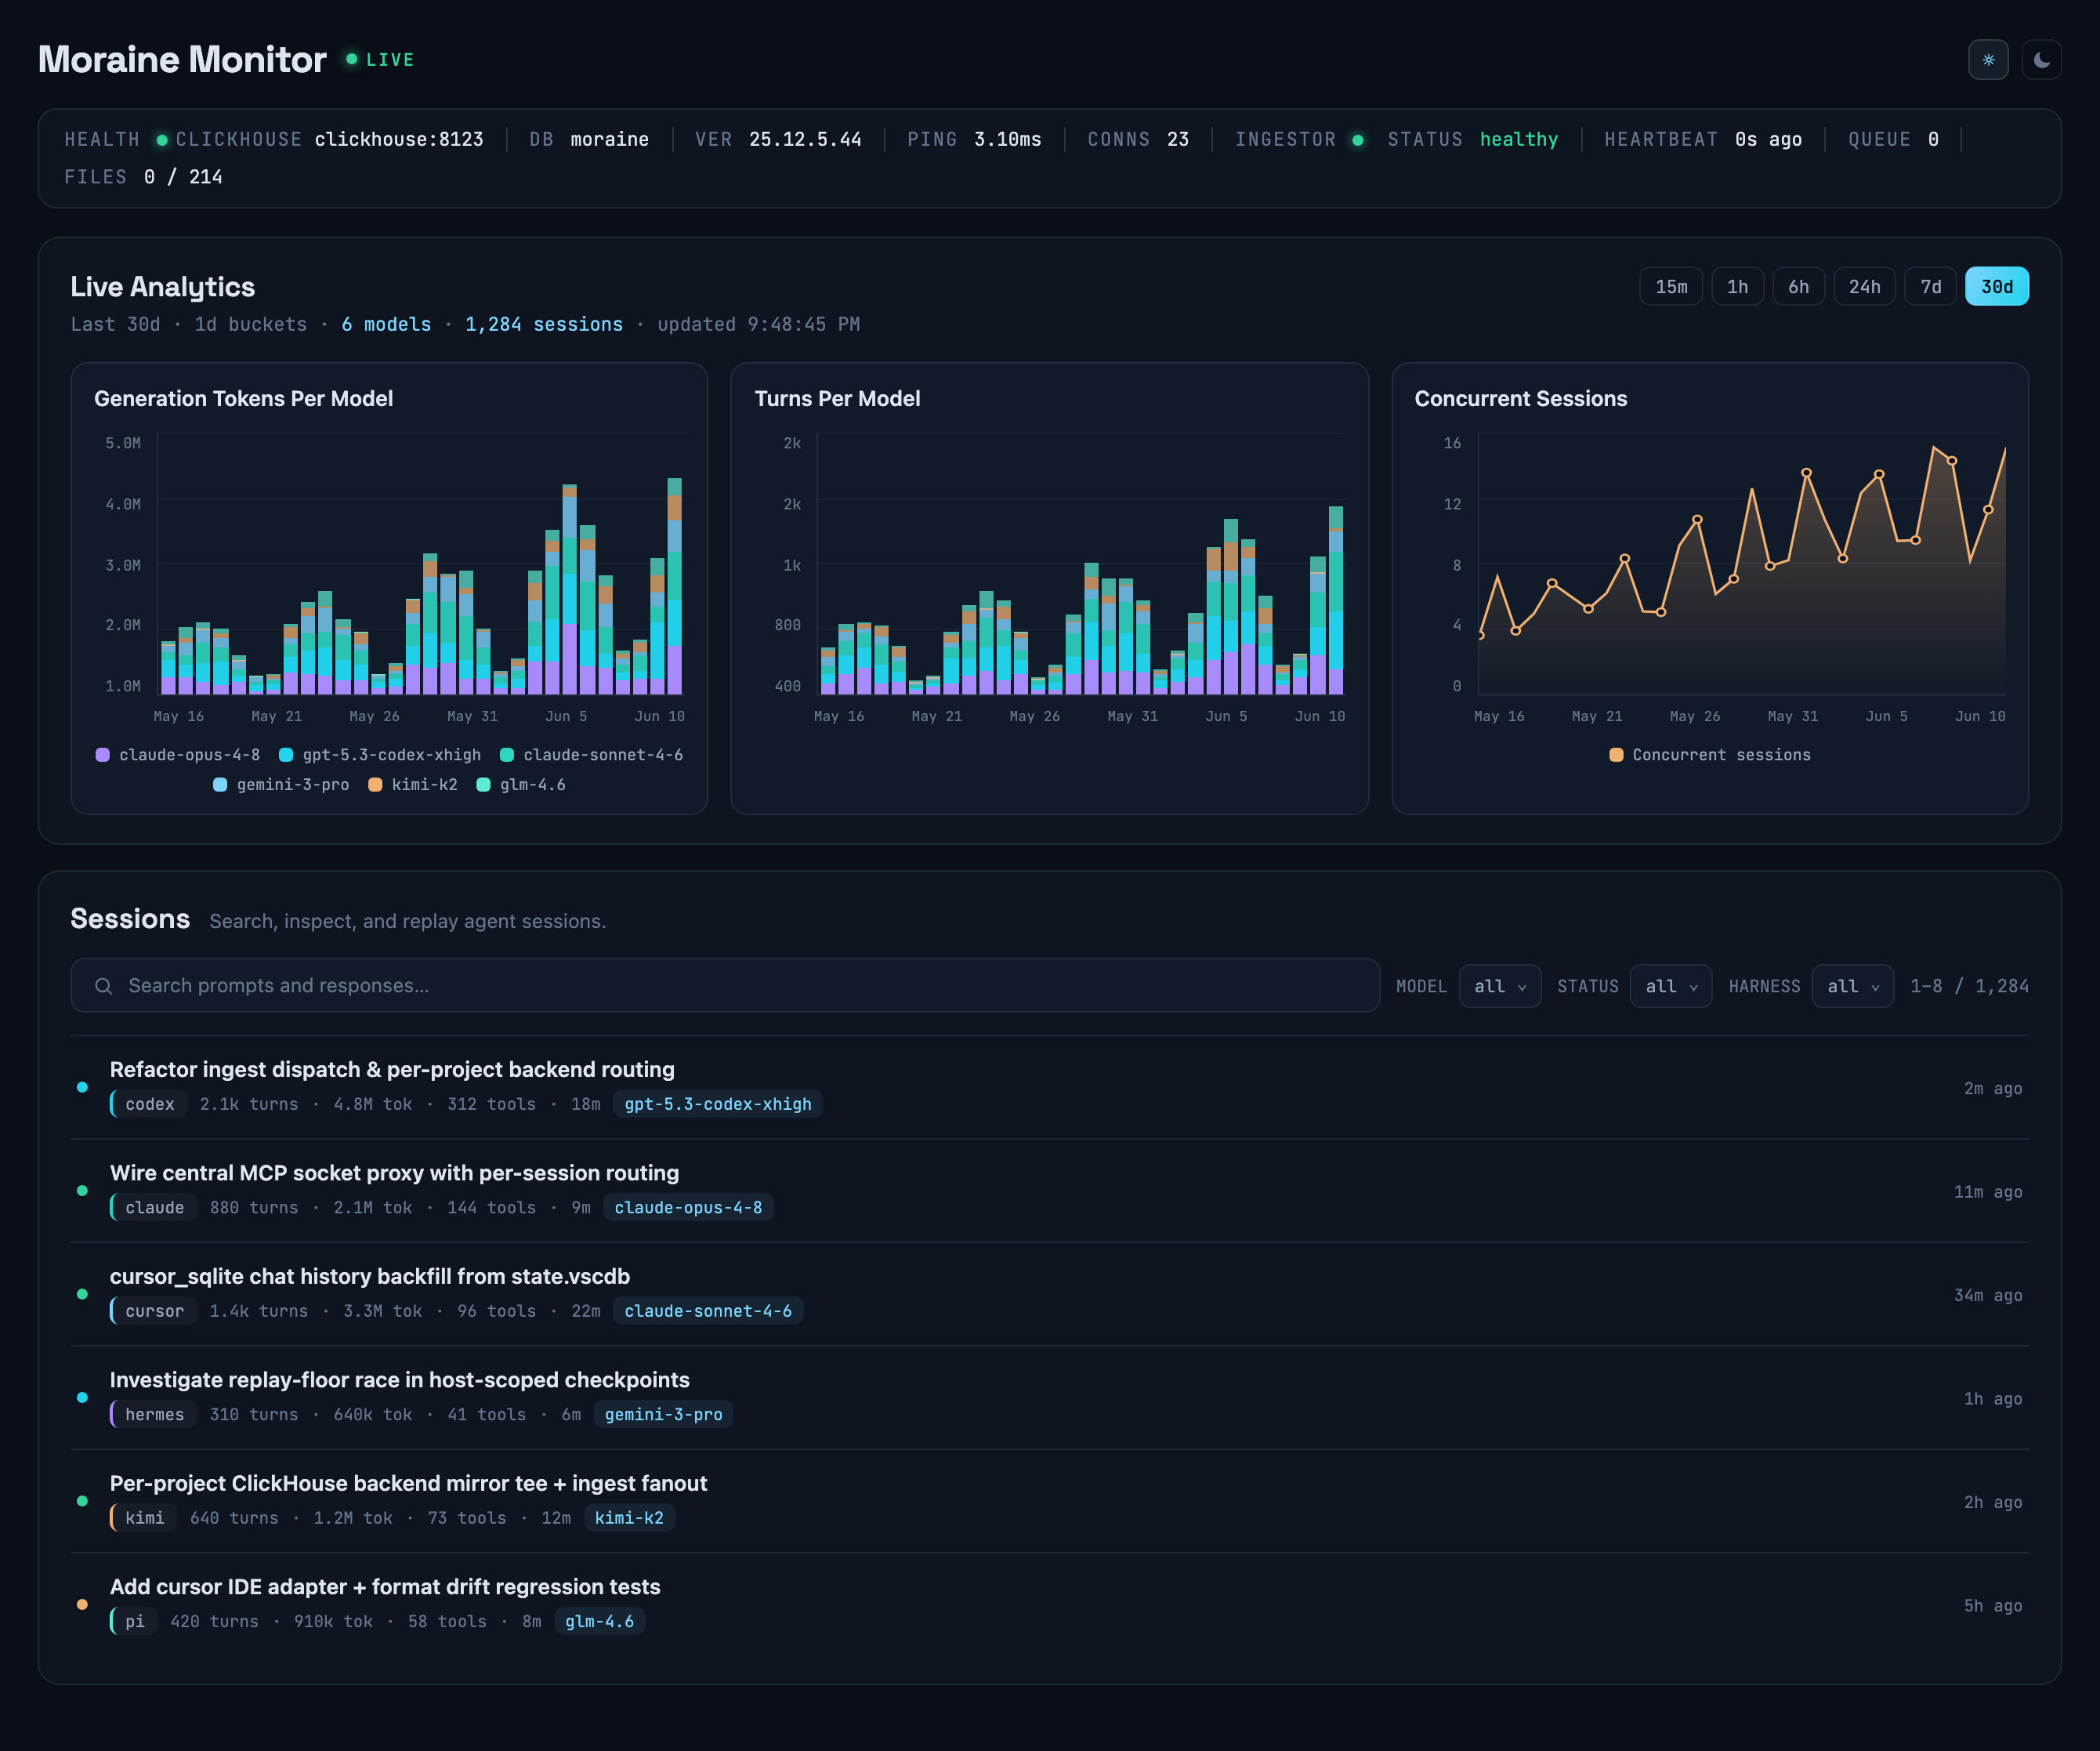Click the Moraine Monitor title
The image size is (2100, 1751).
182,60
